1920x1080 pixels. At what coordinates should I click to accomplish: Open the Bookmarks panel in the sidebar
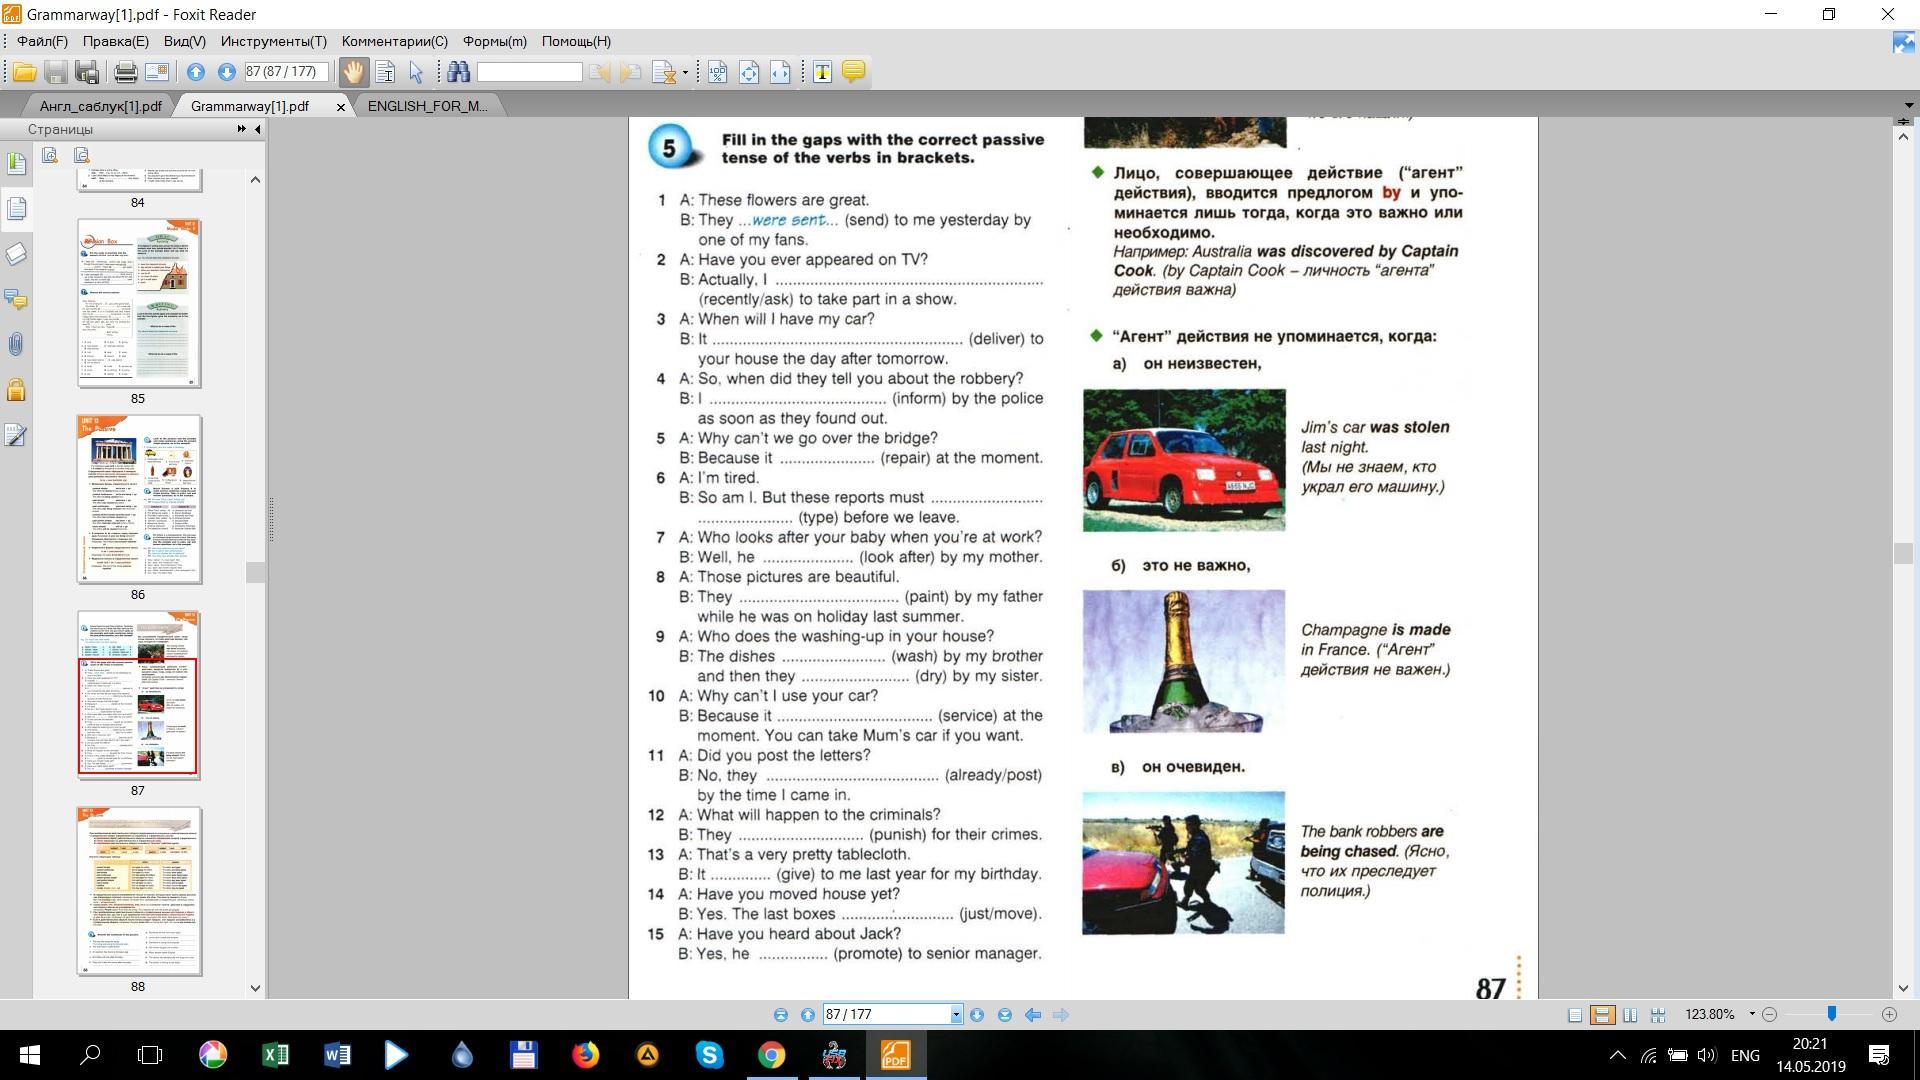coord(16,163)
